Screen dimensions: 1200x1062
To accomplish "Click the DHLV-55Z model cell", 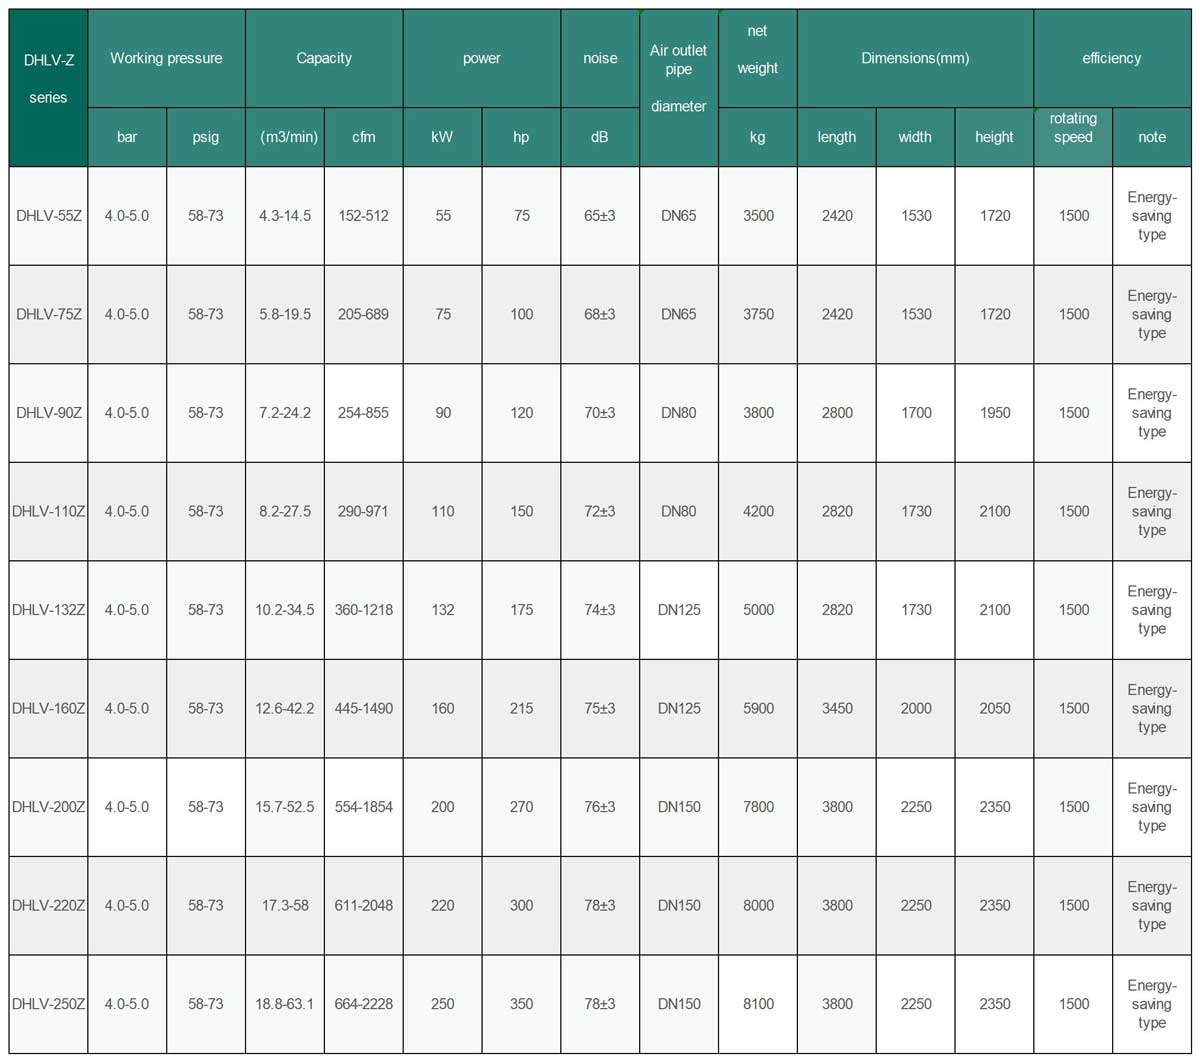I will point(48,216).
